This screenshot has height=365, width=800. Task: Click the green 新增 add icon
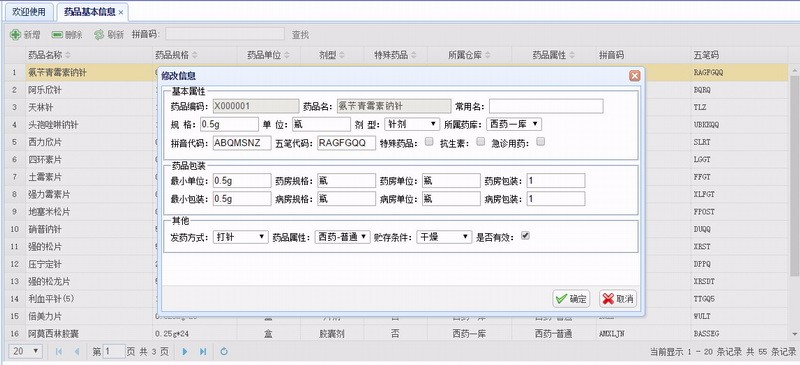point(15,35)
